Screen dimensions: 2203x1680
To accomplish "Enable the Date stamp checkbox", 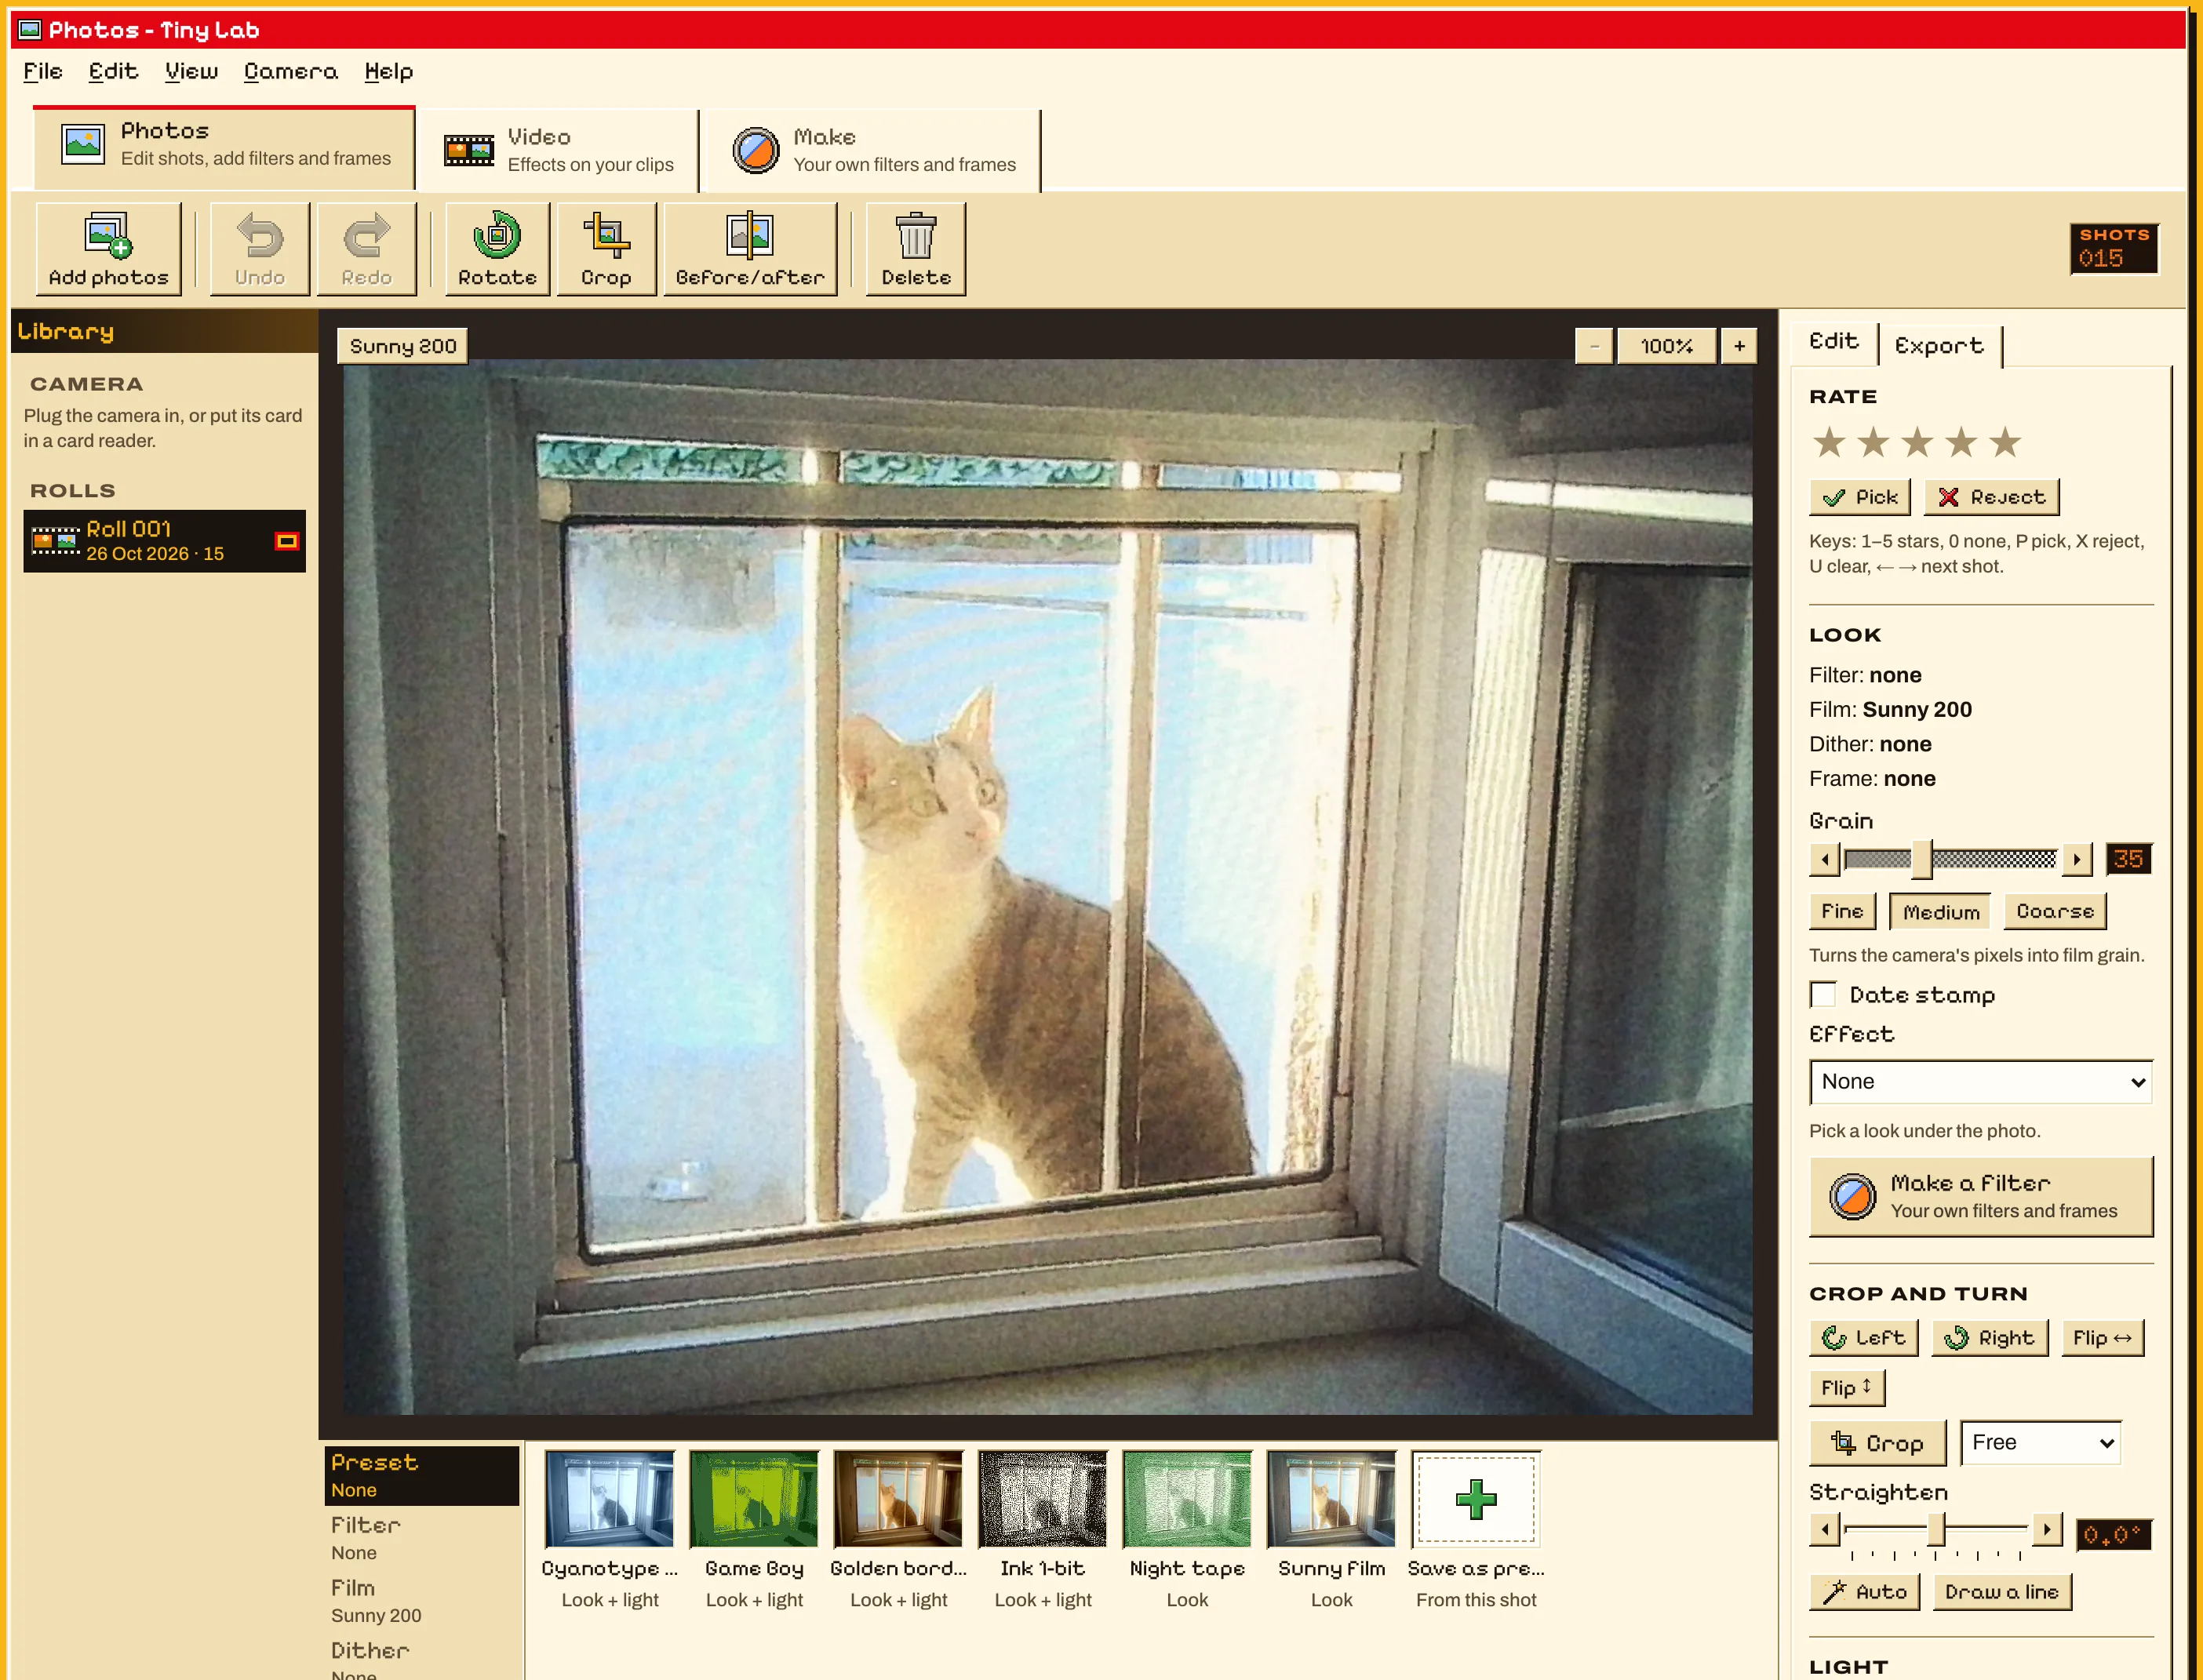I will click(x=1823, y=994).
